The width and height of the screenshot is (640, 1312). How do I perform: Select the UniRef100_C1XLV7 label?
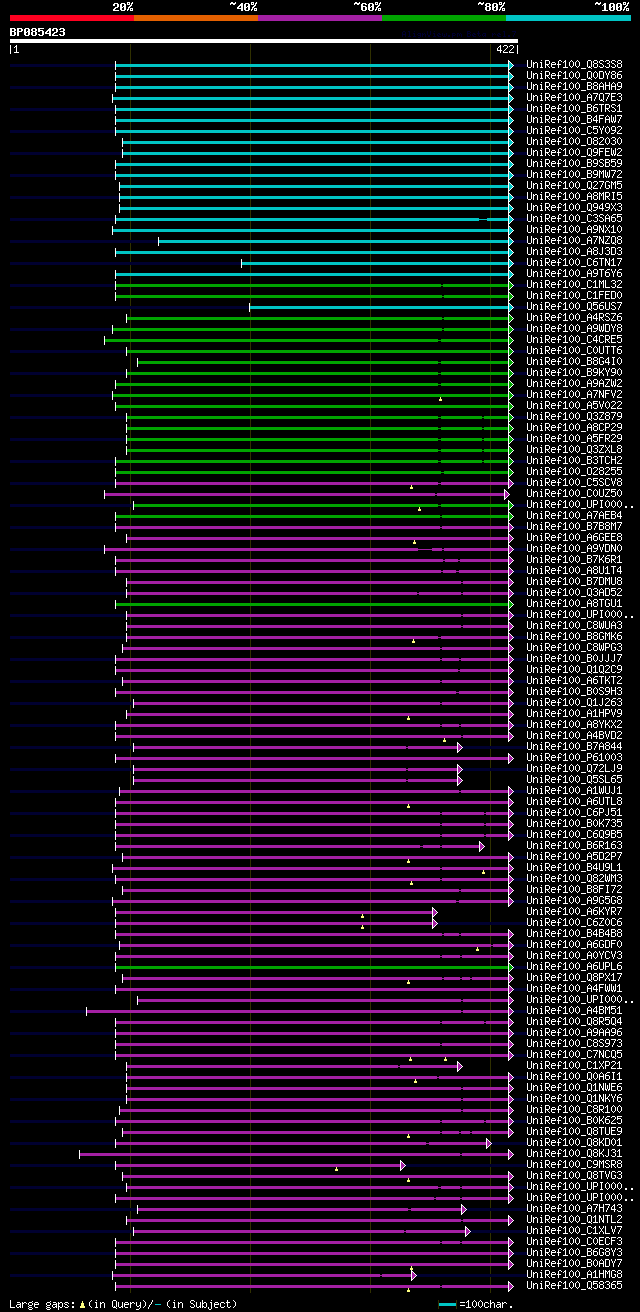pos(574,1230)
